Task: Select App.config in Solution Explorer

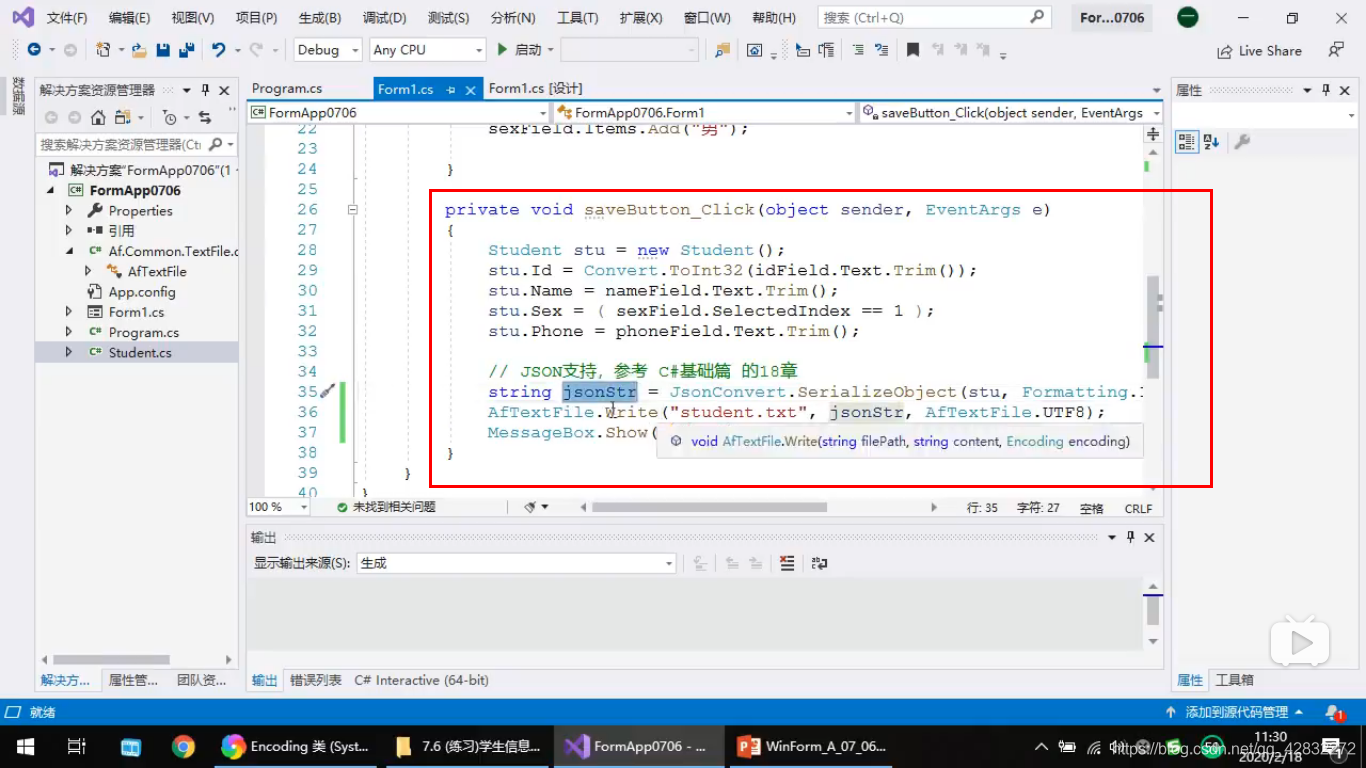Action: click(142, 292)
